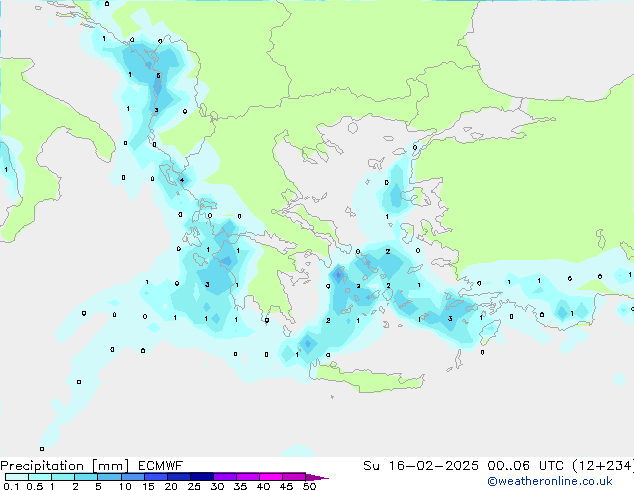634x490 pixels.
Task: Click the 0.5–1 mm legend swatch
Action: (x=40, y=477)
